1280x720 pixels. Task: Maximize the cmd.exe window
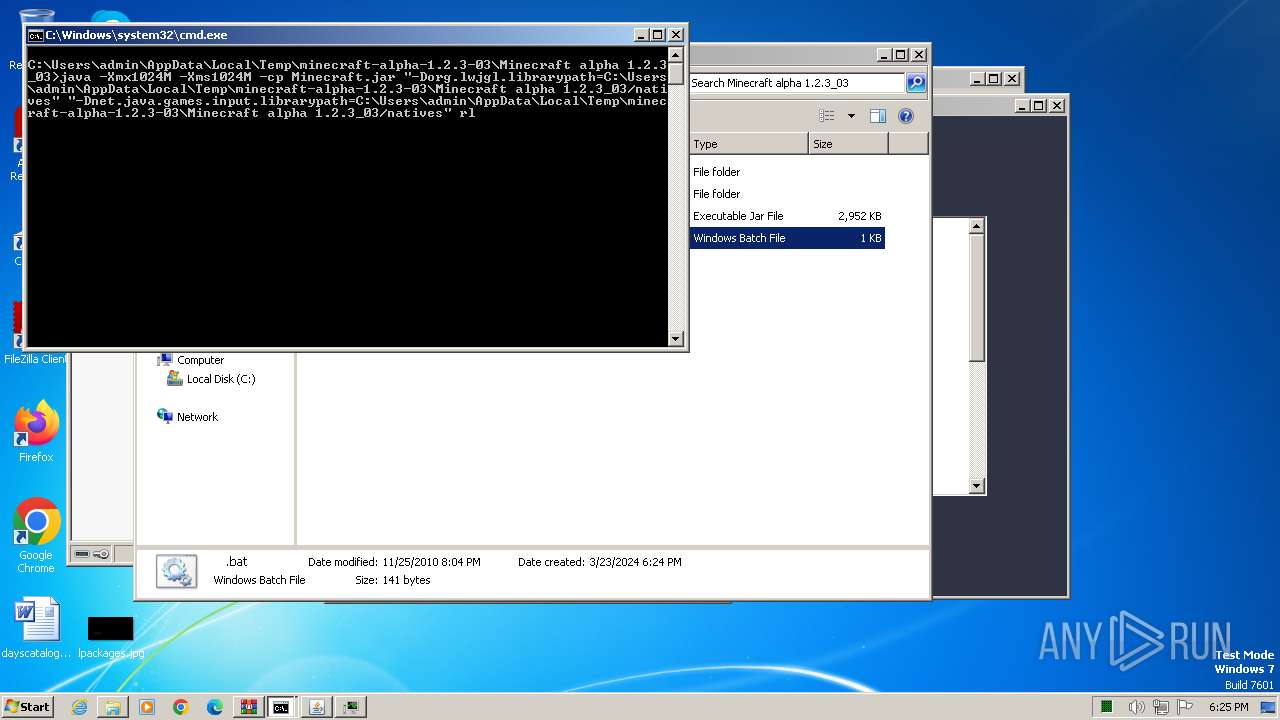pos(658,35)
